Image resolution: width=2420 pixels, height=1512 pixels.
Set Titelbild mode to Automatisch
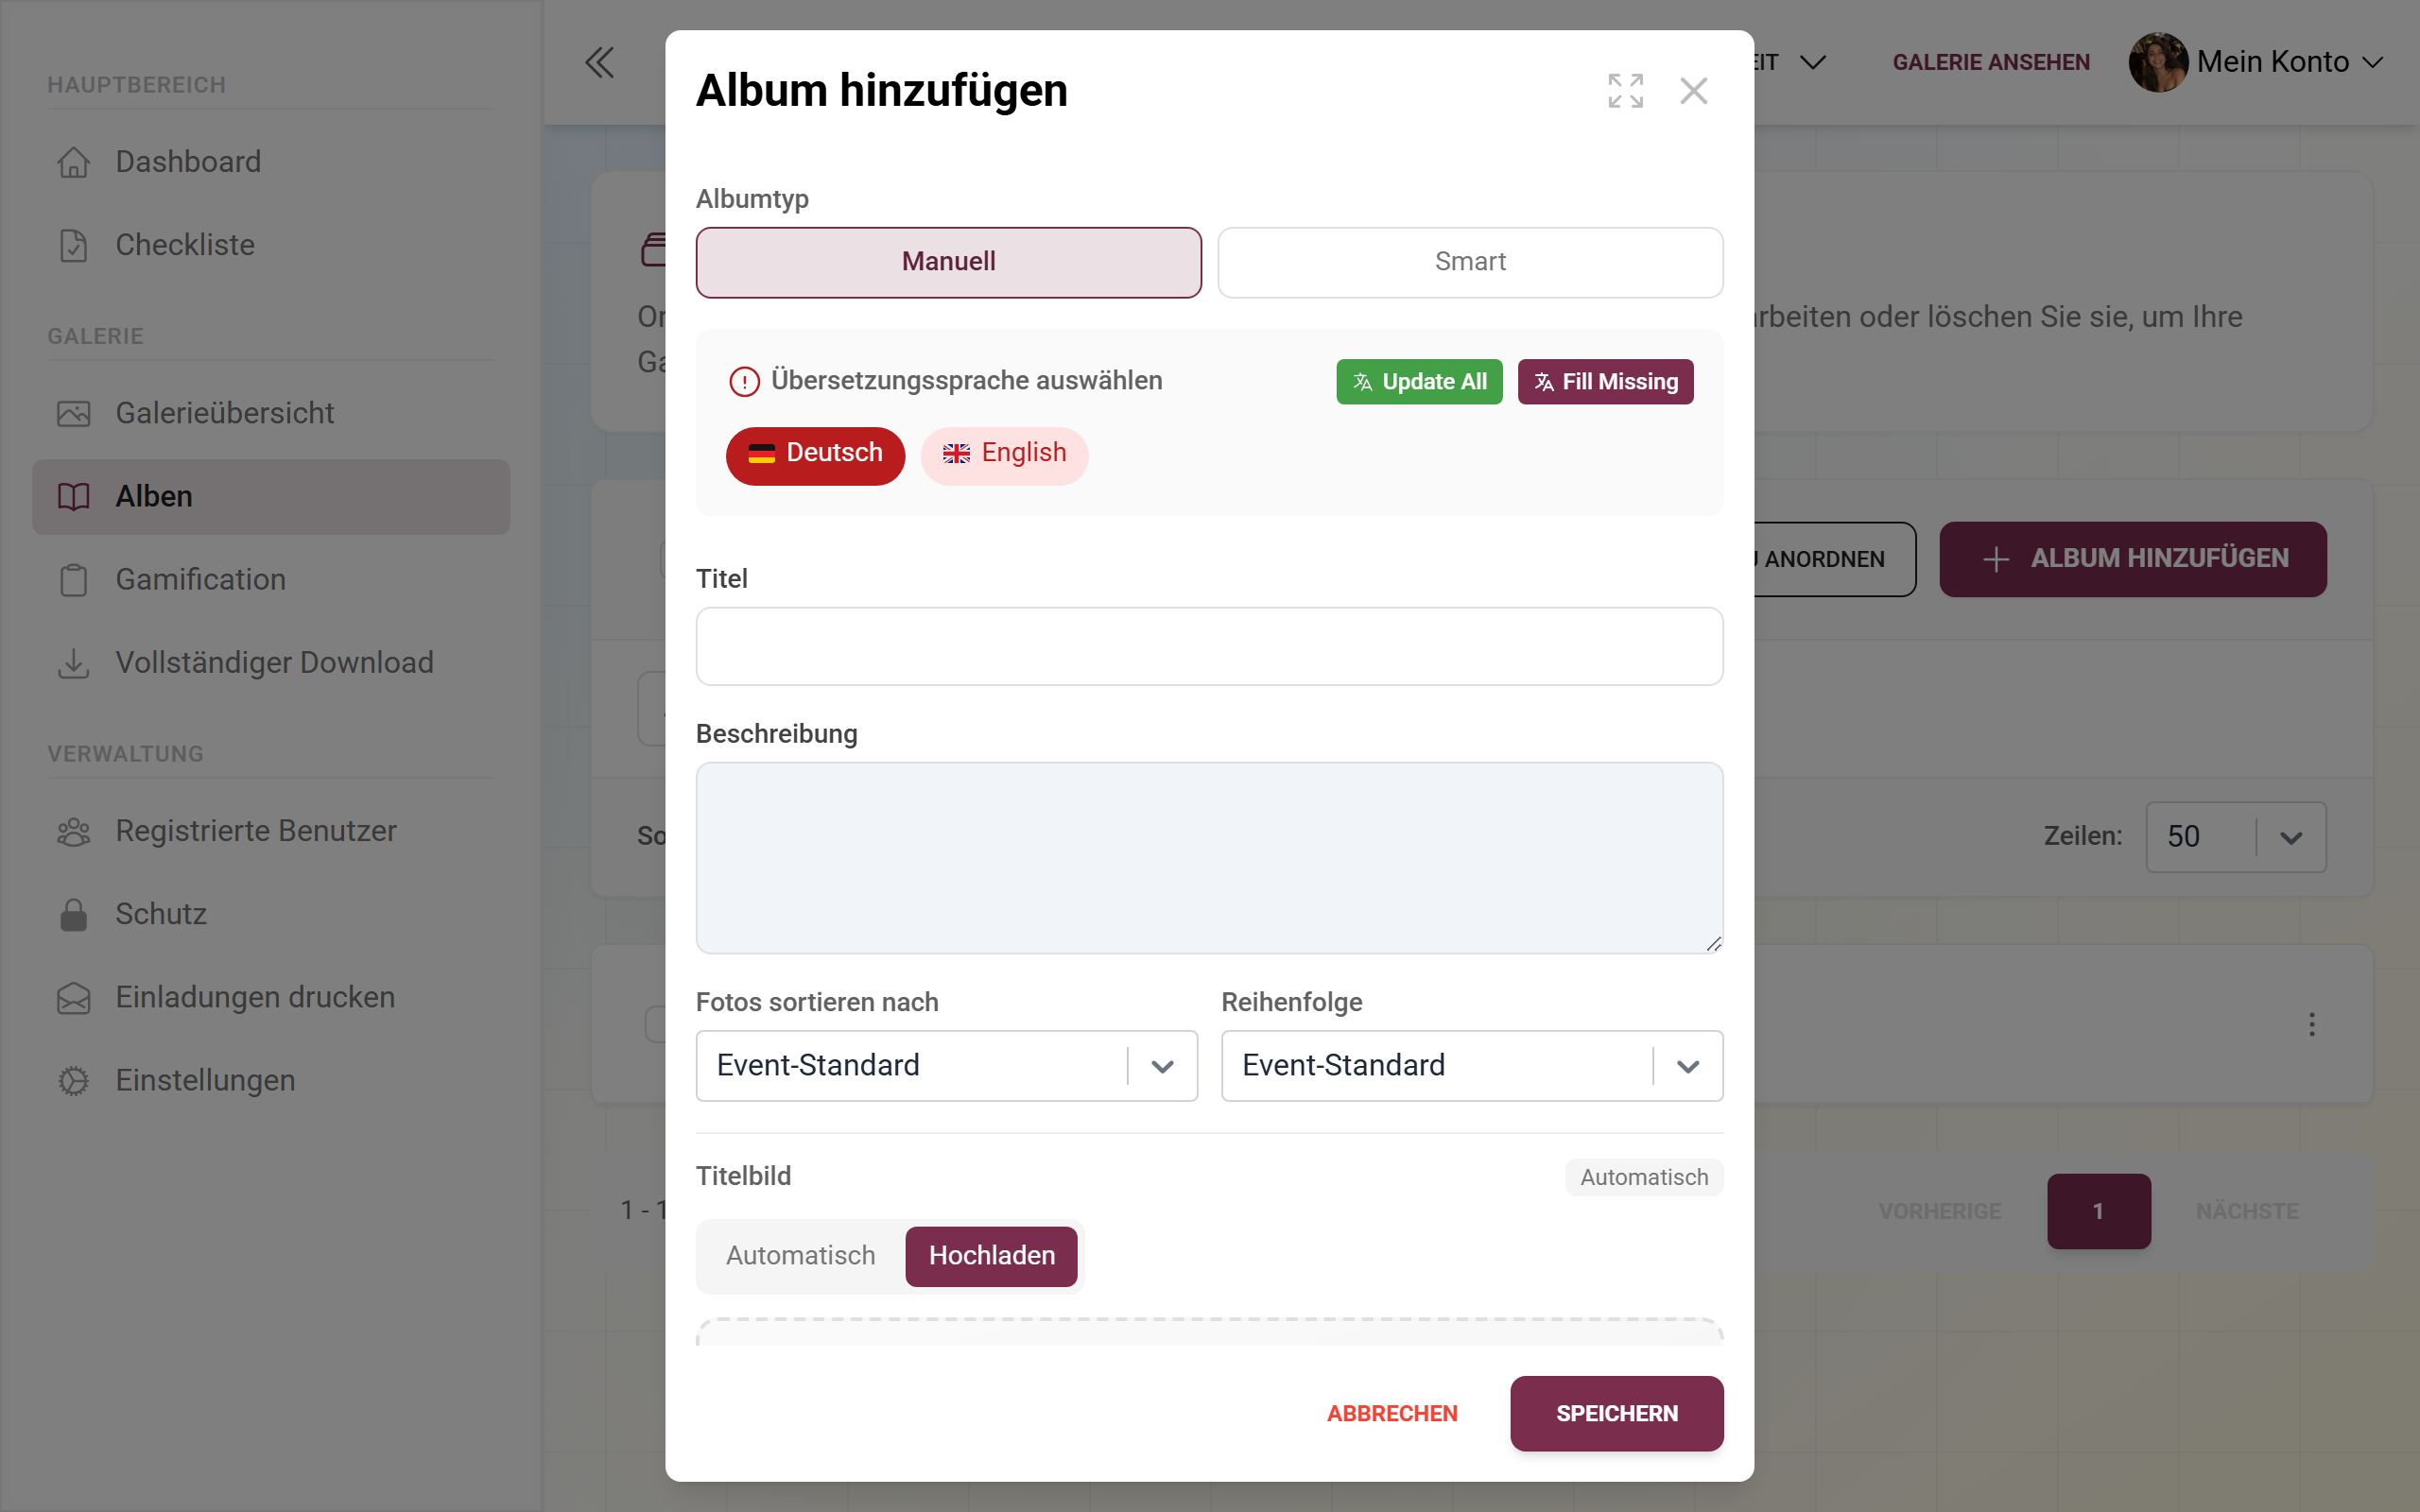[x=800, y=1256]
